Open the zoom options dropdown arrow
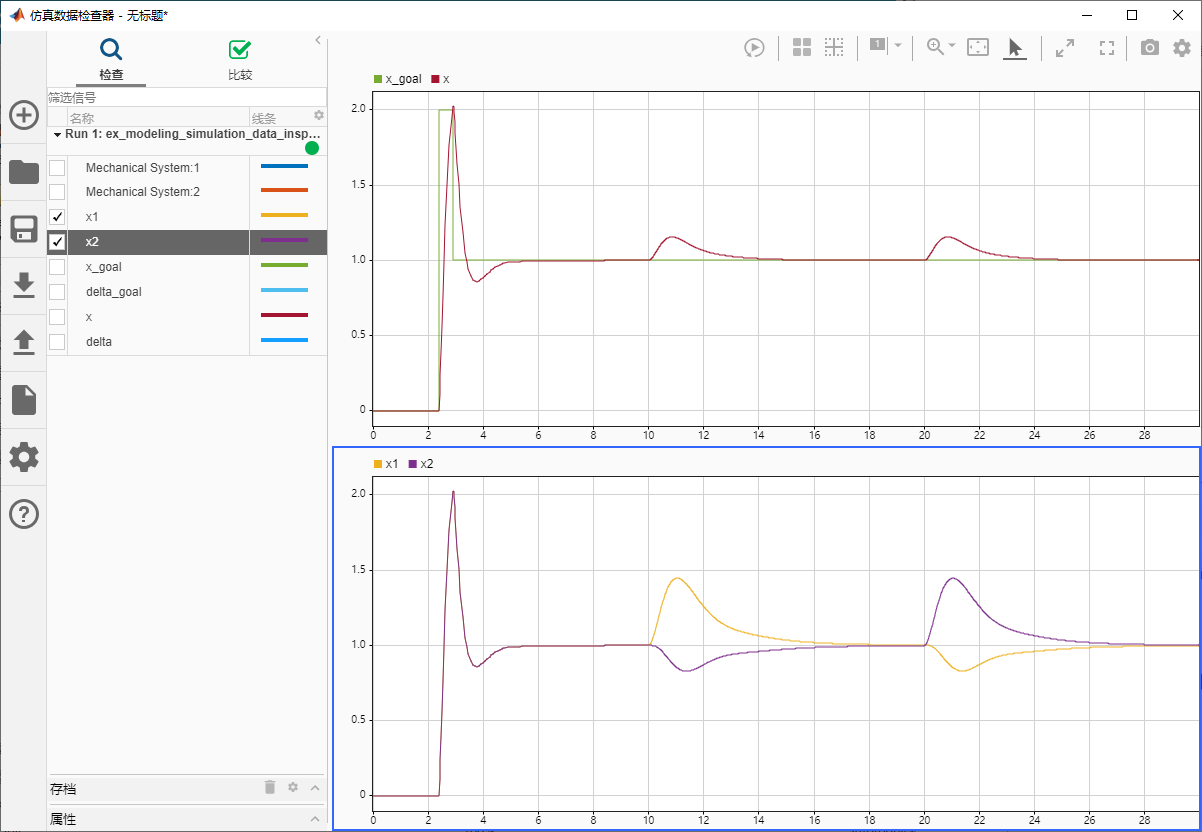The height and width of the screenshot is (832, 1202). click(x=952, y=46)
